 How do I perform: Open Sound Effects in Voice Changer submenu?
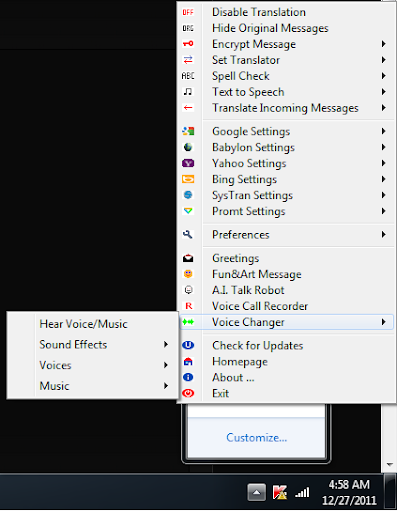[x=92, y=344]
